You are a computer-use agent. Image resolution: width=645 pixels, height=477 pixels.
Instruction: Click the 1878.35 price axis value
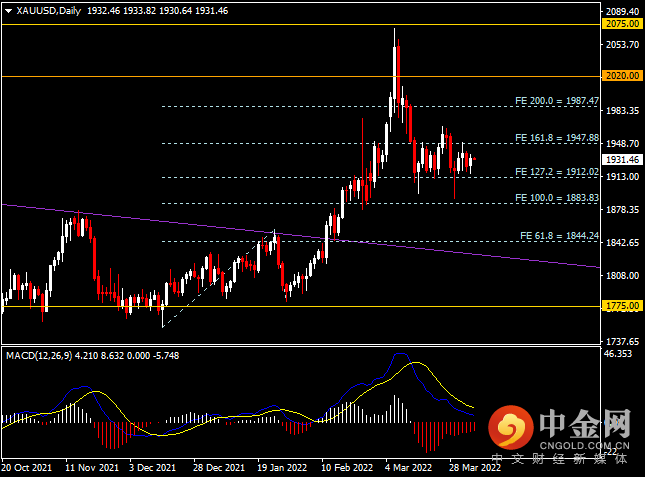622,210
